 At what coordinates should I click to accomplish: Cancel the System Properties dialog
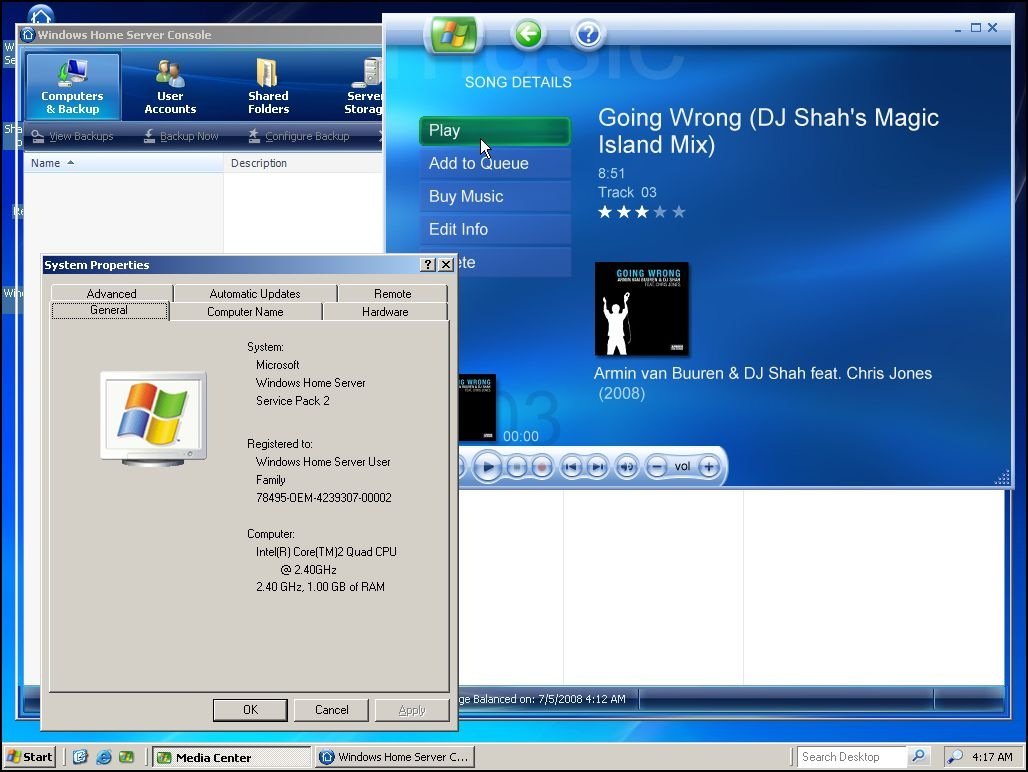(x=331, y=710)
